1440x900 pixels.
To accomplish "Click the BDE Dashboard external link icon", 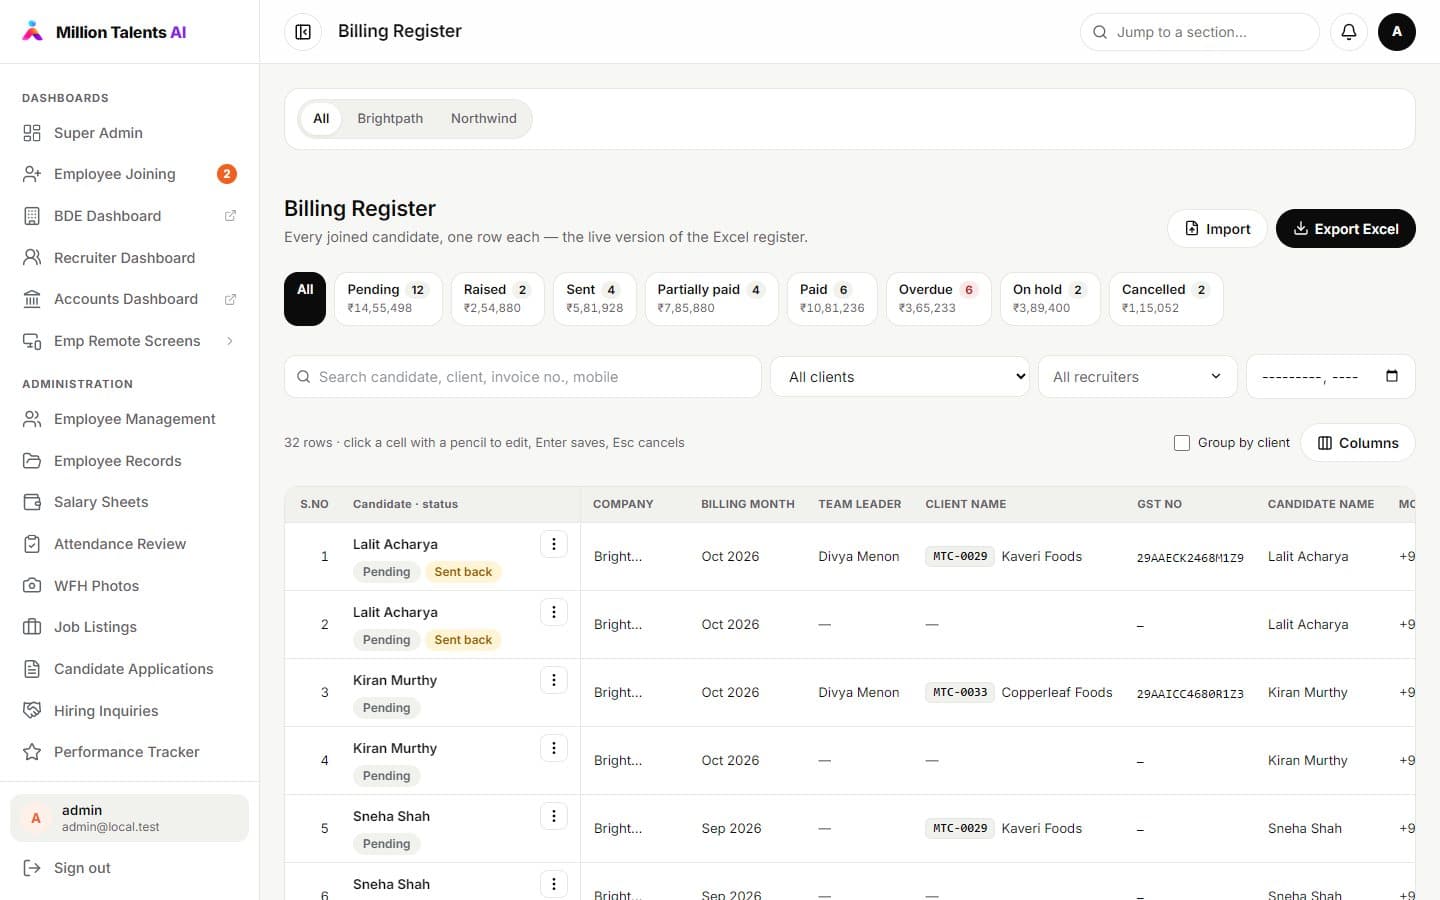I will pyautogui.click(x=230, y=216).
